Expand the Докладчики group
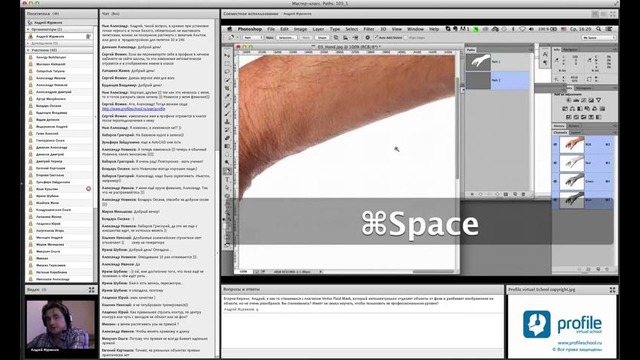 coord(28,43)
